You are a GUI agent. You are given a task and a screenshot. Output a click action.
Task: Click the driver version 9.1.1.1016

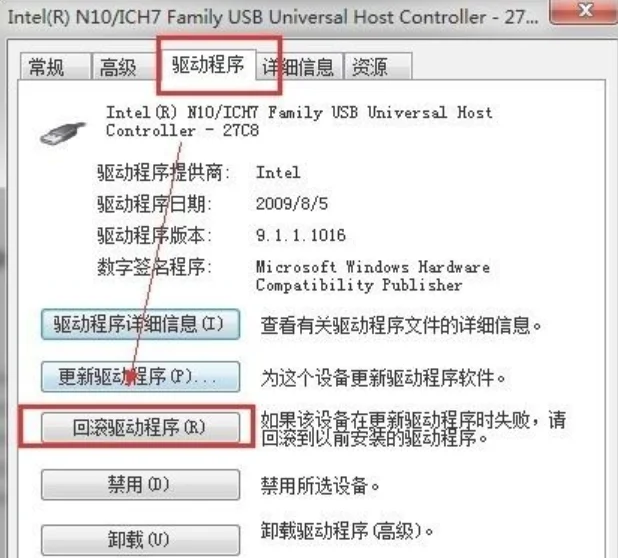click(301, 235)
